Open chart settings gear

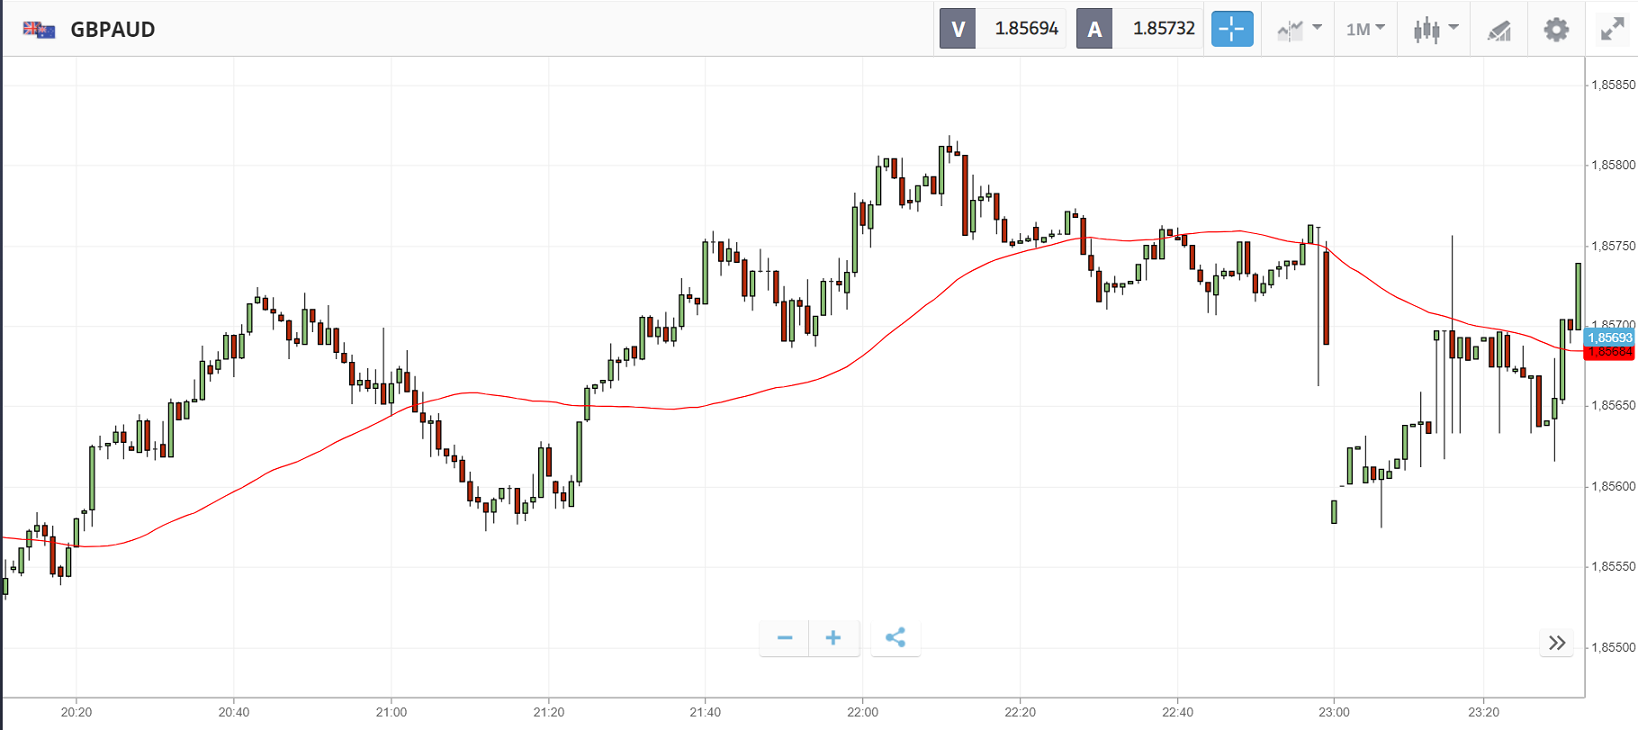pyautogui.click(x=1556, y=29)
